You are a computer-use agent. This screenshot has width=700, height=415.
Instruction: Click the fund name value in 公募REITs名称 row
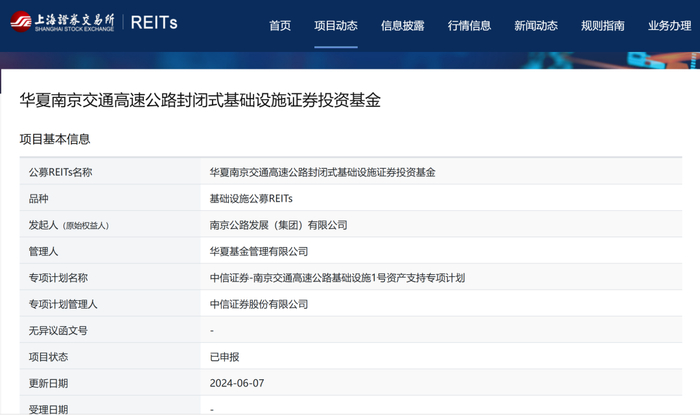(x=322, y=173)
